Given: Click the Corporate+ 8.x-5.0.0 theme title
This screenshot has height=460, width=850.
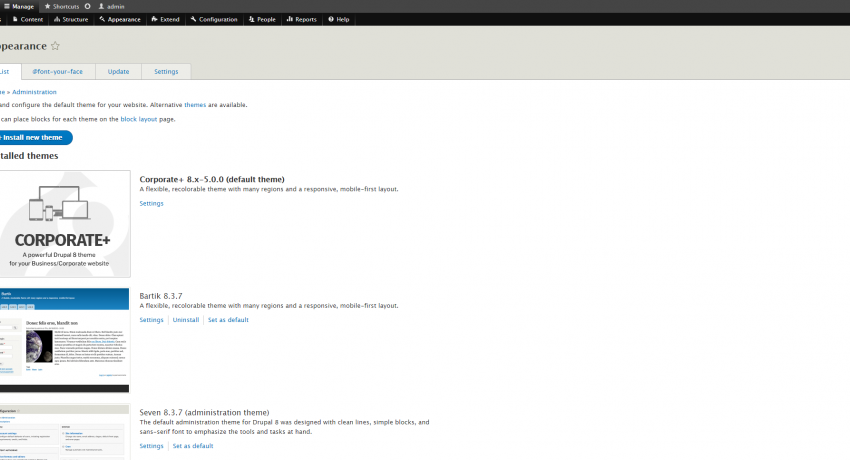Looking at the screenshot, I should (x=212, y=179).
